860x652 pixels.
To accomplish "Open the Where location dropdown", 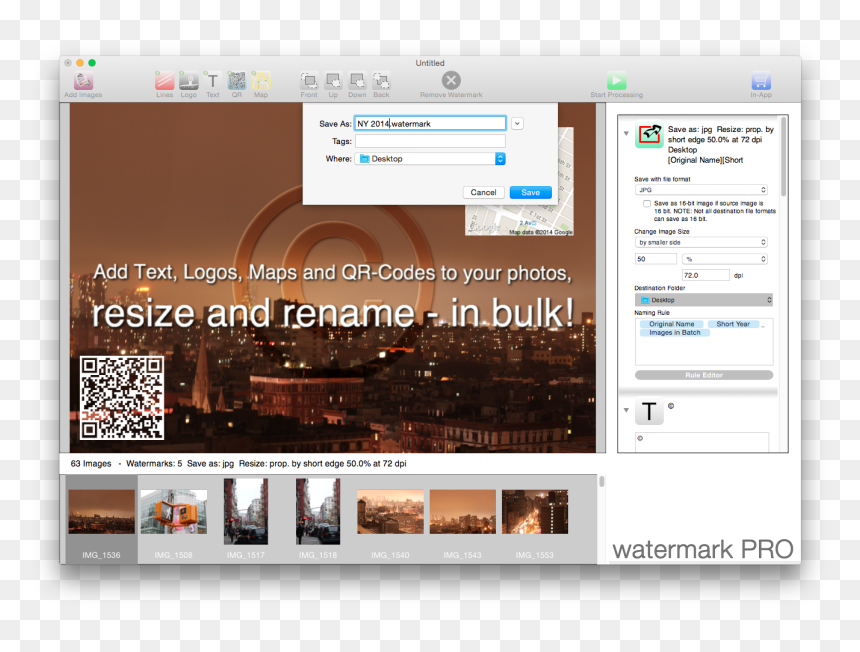I will 431,159.
